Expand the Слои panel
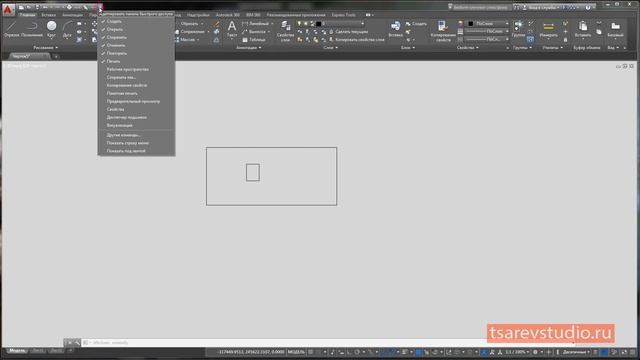The width and height of the screenshot is (640, 360). pyautogui.click(x=331, y=48)
